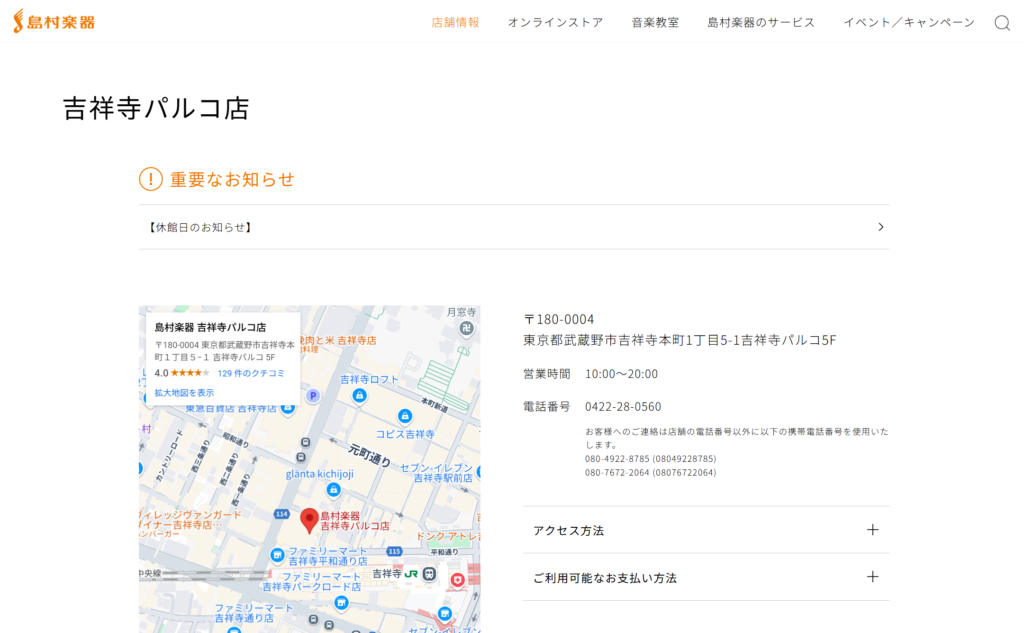Image resolution: width=1024 pixels, height=633 pixels.
Task: Expand the アクセス方法 section
Action: 706,530
